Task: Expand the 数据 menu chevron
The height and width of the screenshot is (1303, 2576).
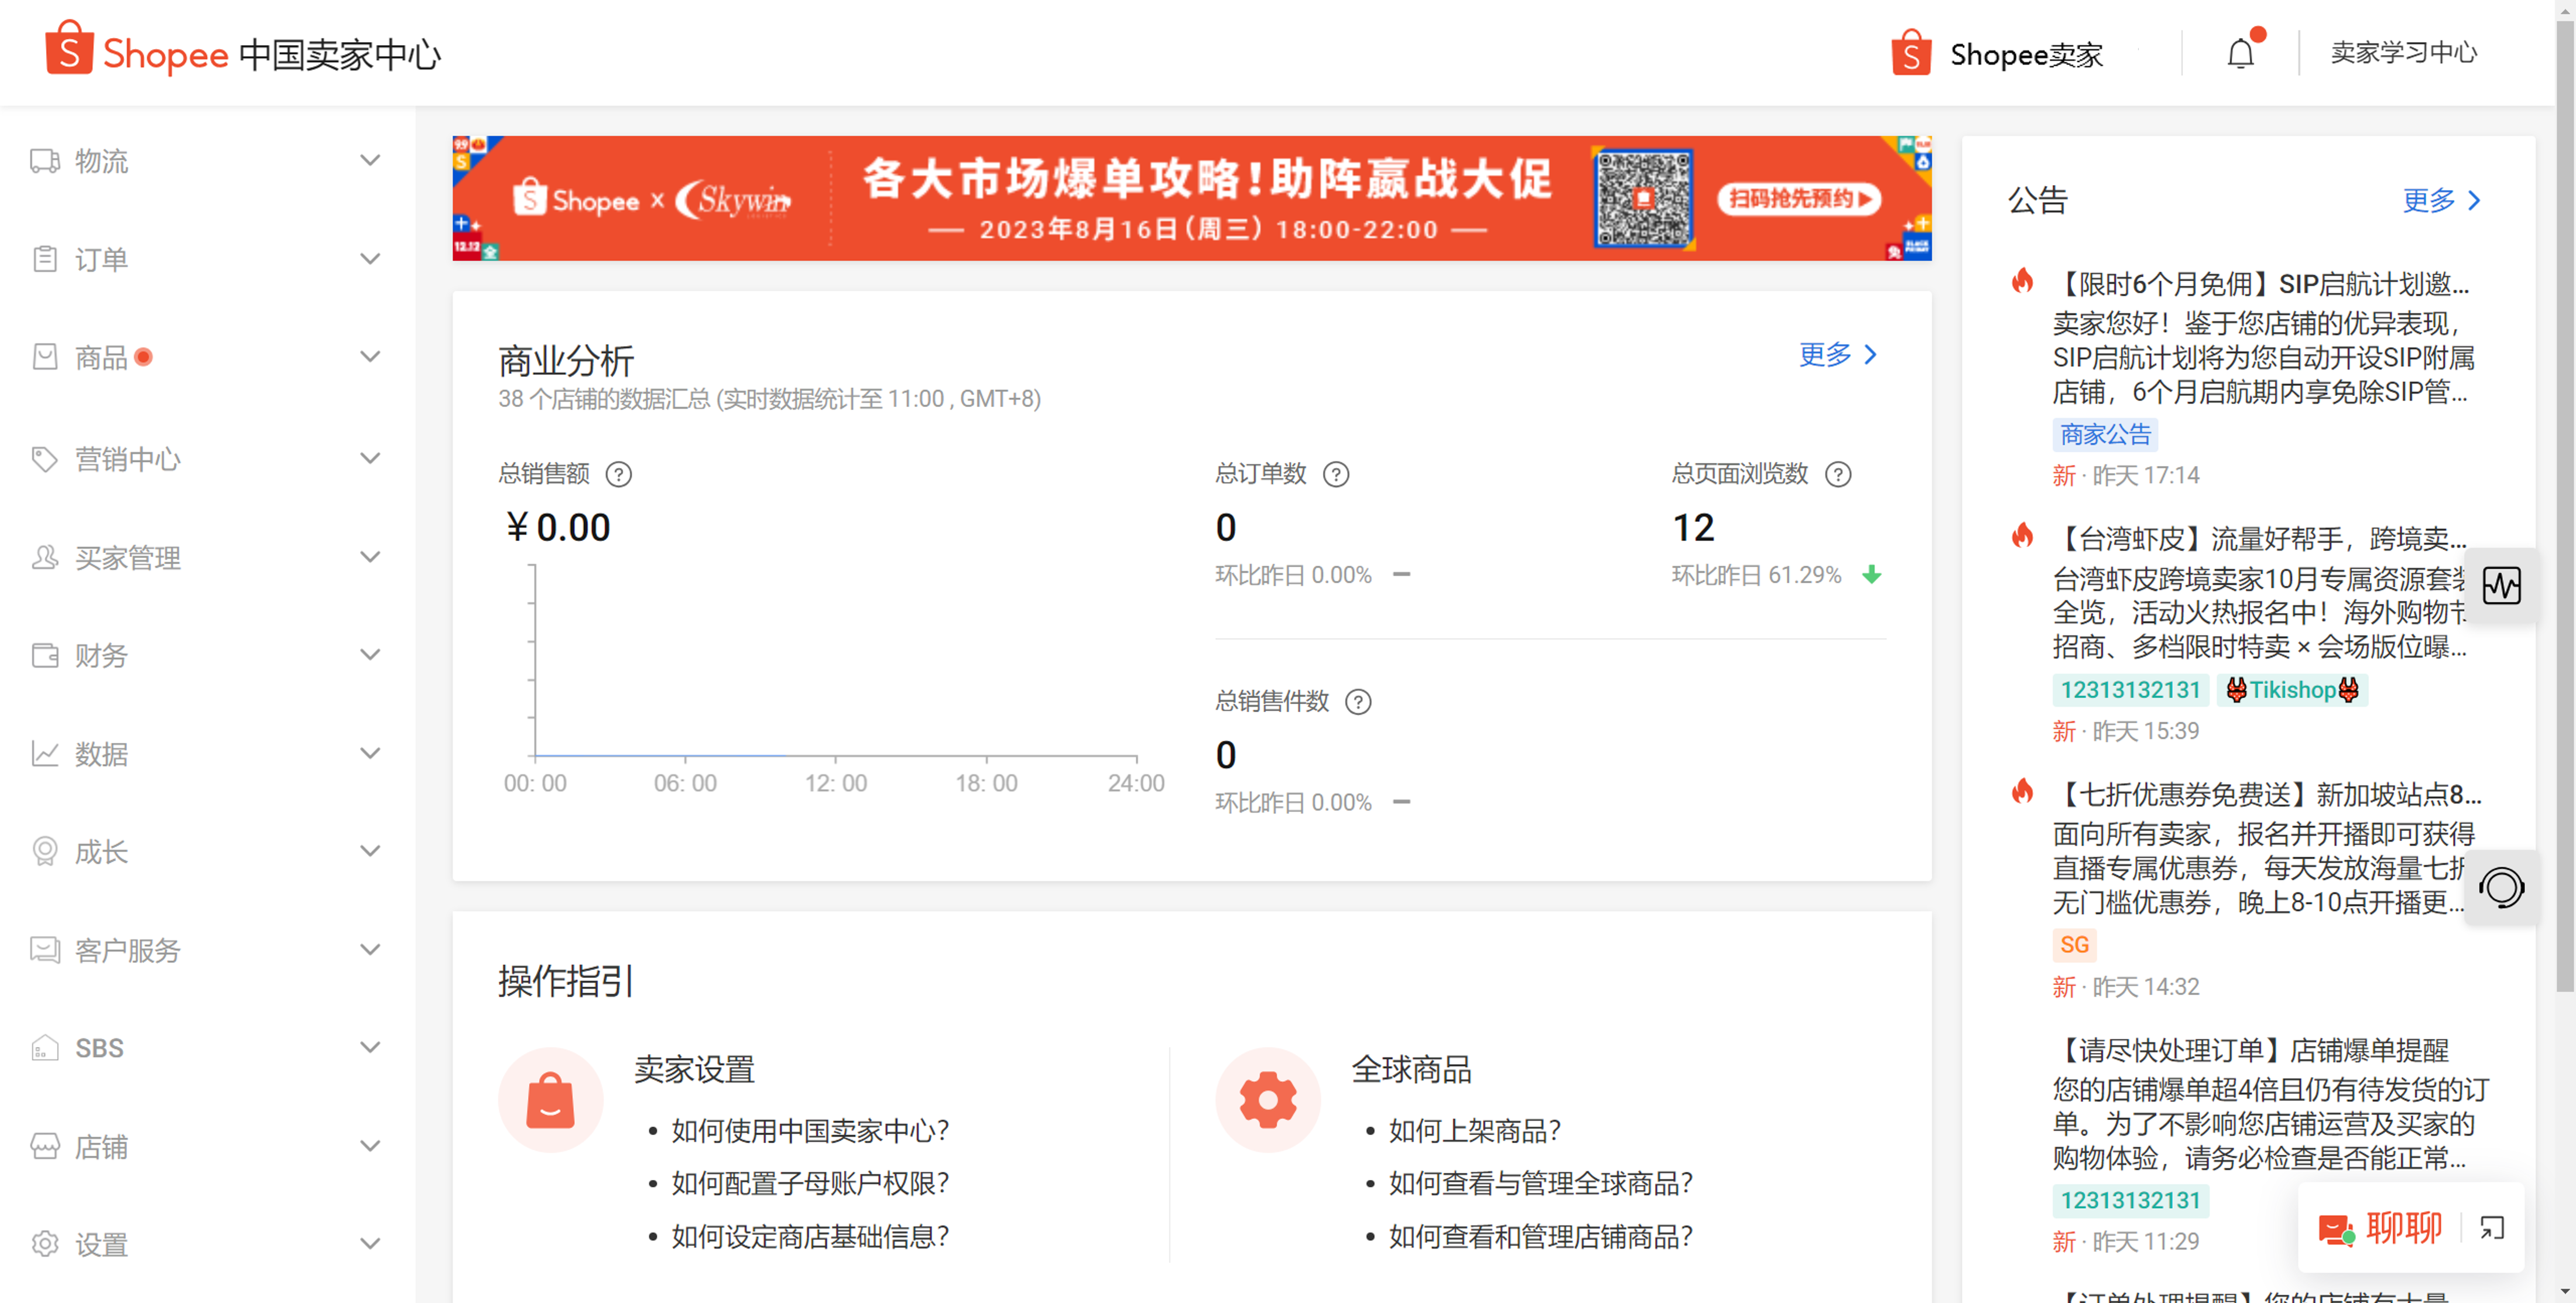Action: 370,753
